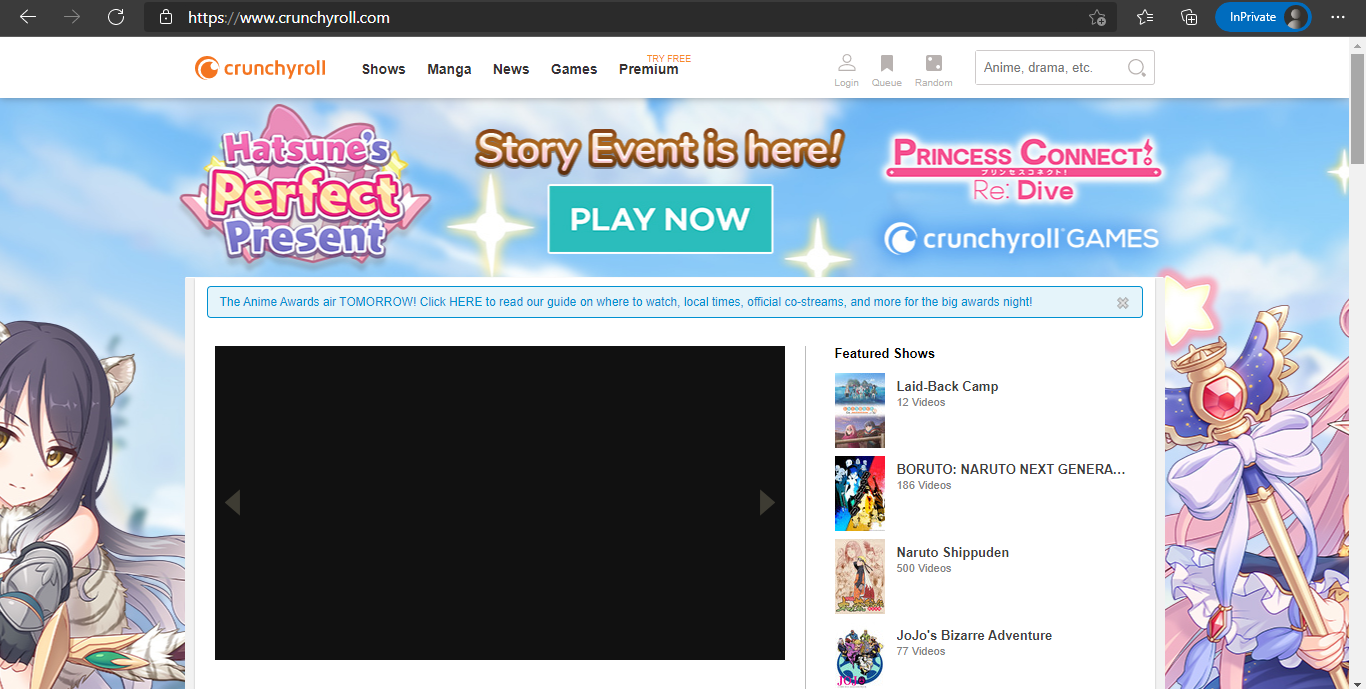Viewport: 1366px width, 689px height.
Task: Open the Games section
Action: click(x=574, y=69)
